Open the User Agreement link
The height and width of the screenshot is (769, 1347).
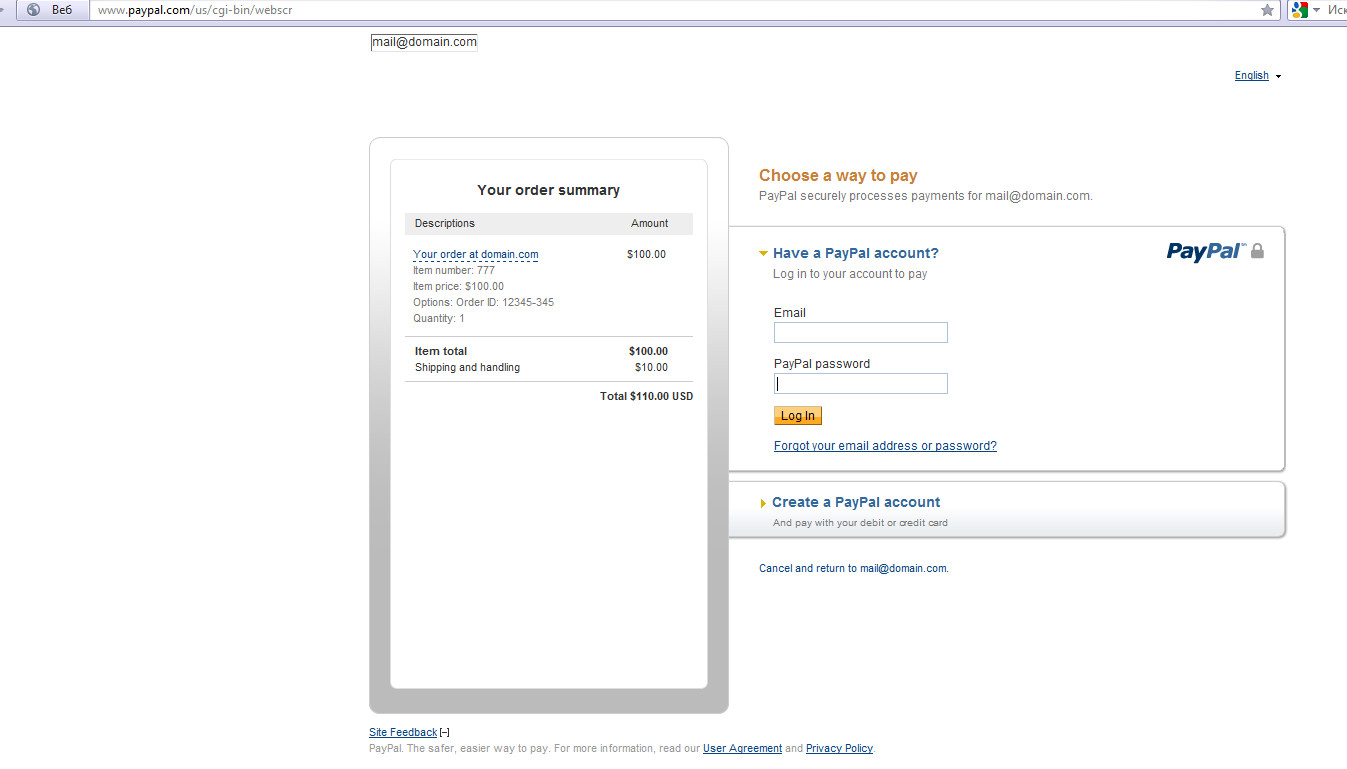pos(742,748)
